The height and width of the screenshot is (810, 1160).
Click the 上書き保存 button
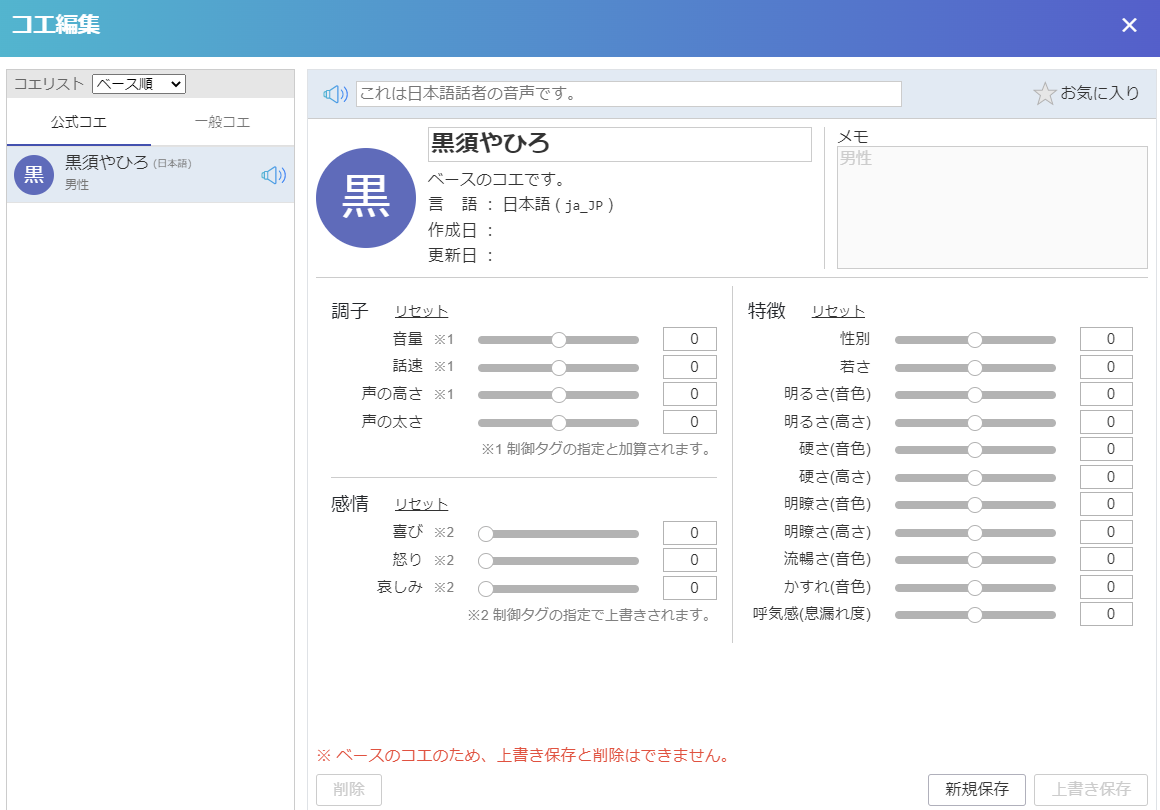coord(1091,789)
